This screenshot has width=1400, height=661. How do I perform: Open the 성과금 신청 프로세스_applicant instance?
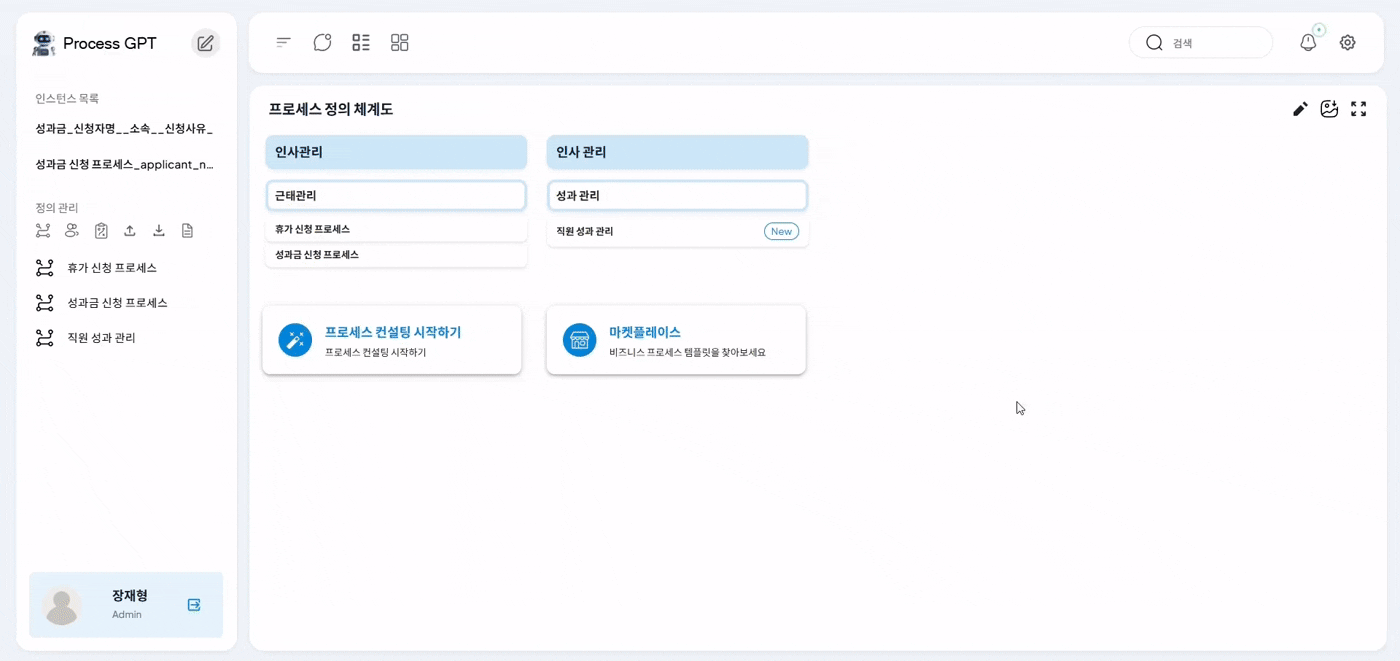[124, 164]
